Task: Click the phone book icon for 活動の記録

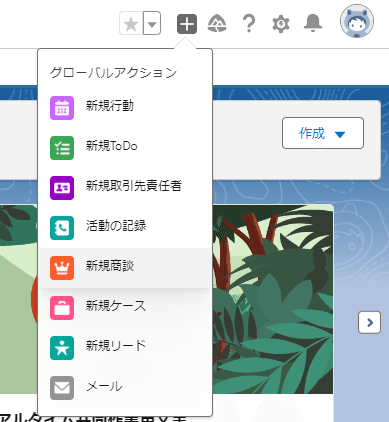Action: (62, 228)
